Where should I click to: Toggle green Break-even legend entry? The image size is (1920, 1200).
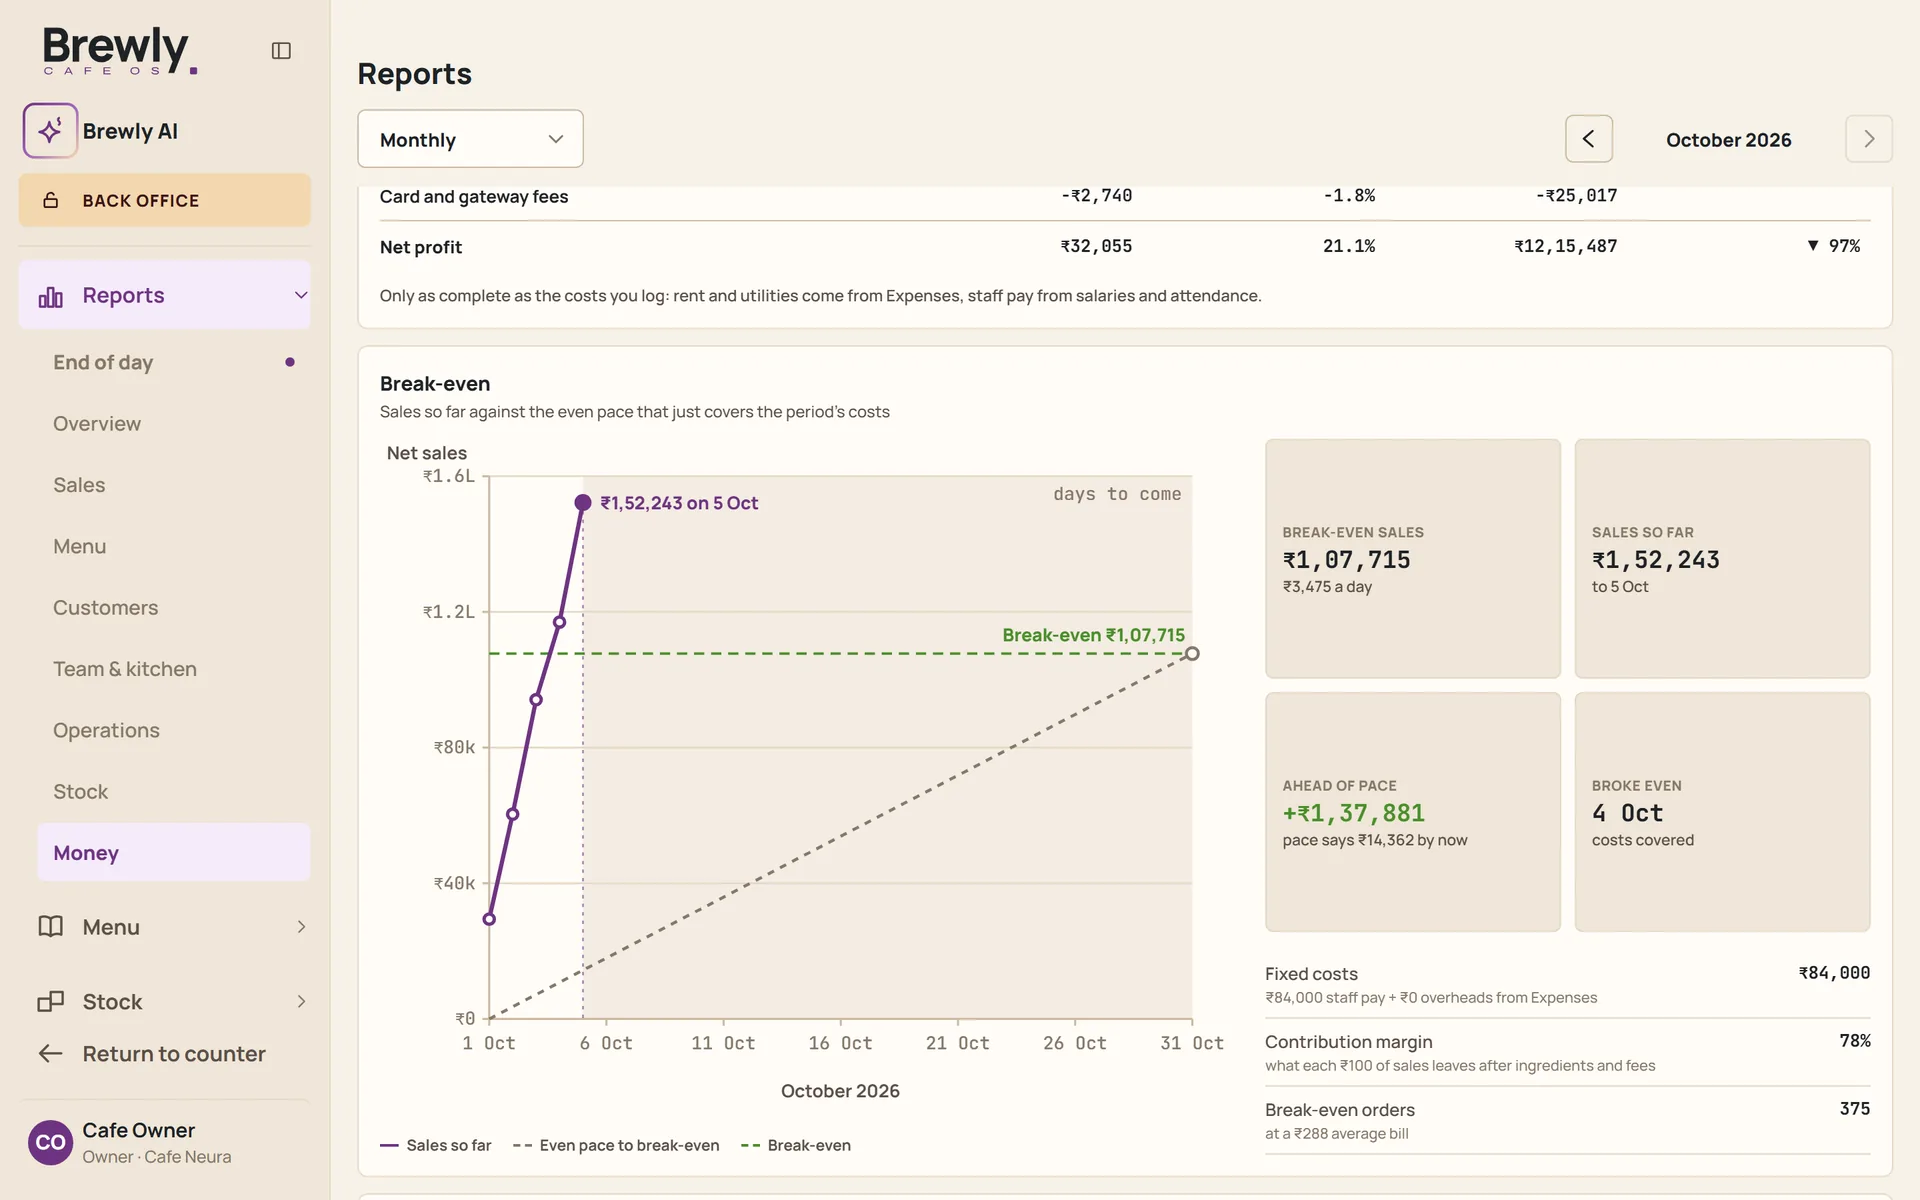(796, 1145)
